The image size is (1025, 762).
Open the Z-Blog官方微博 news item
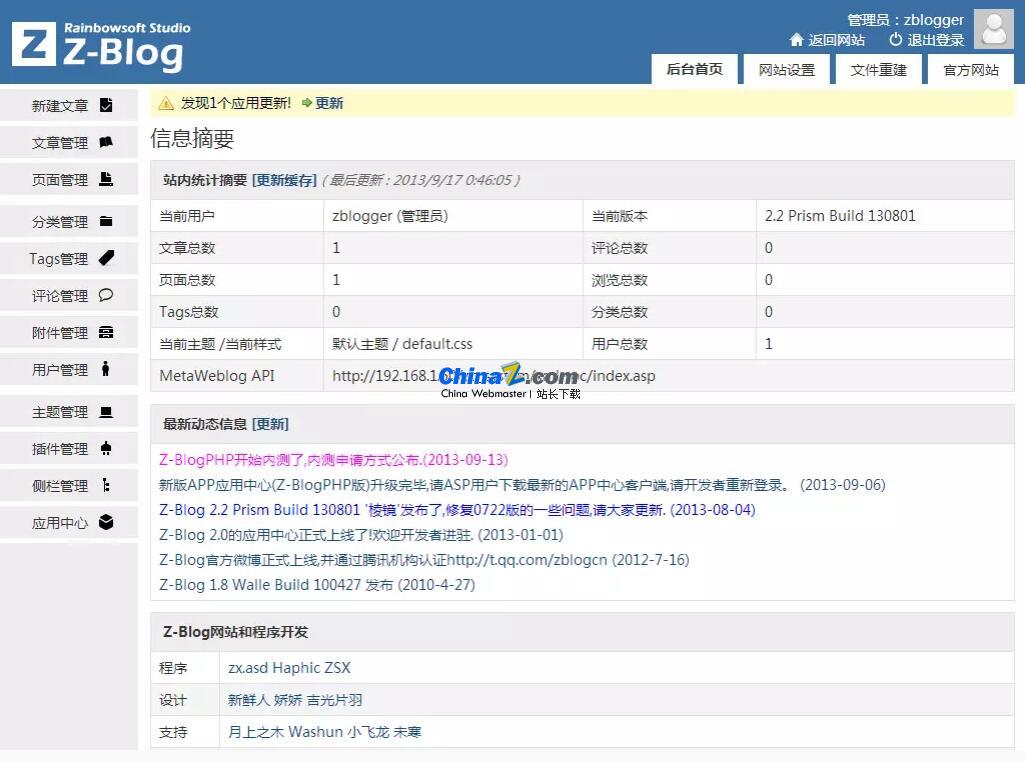pos(424,560)
